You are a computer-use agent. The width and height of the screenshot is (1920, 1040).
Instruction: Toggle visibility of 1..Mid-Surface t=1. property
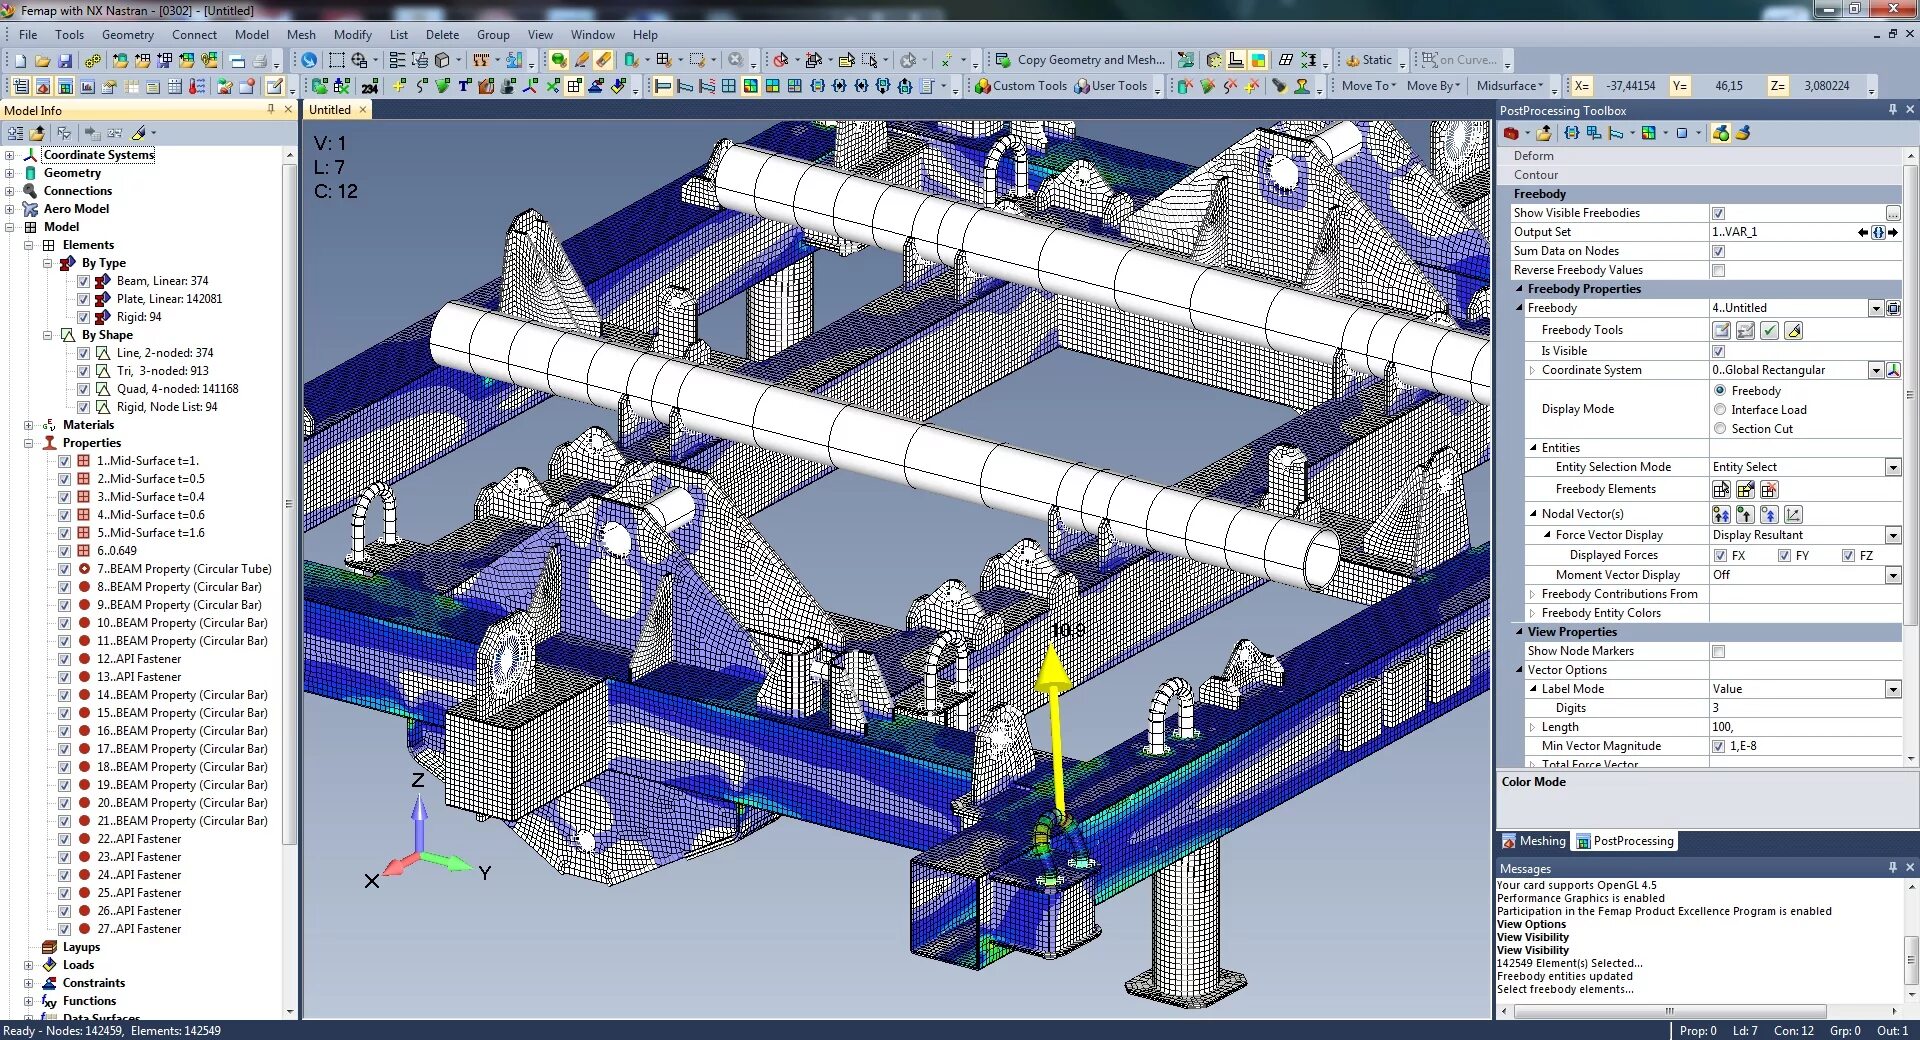pos(65,461)
